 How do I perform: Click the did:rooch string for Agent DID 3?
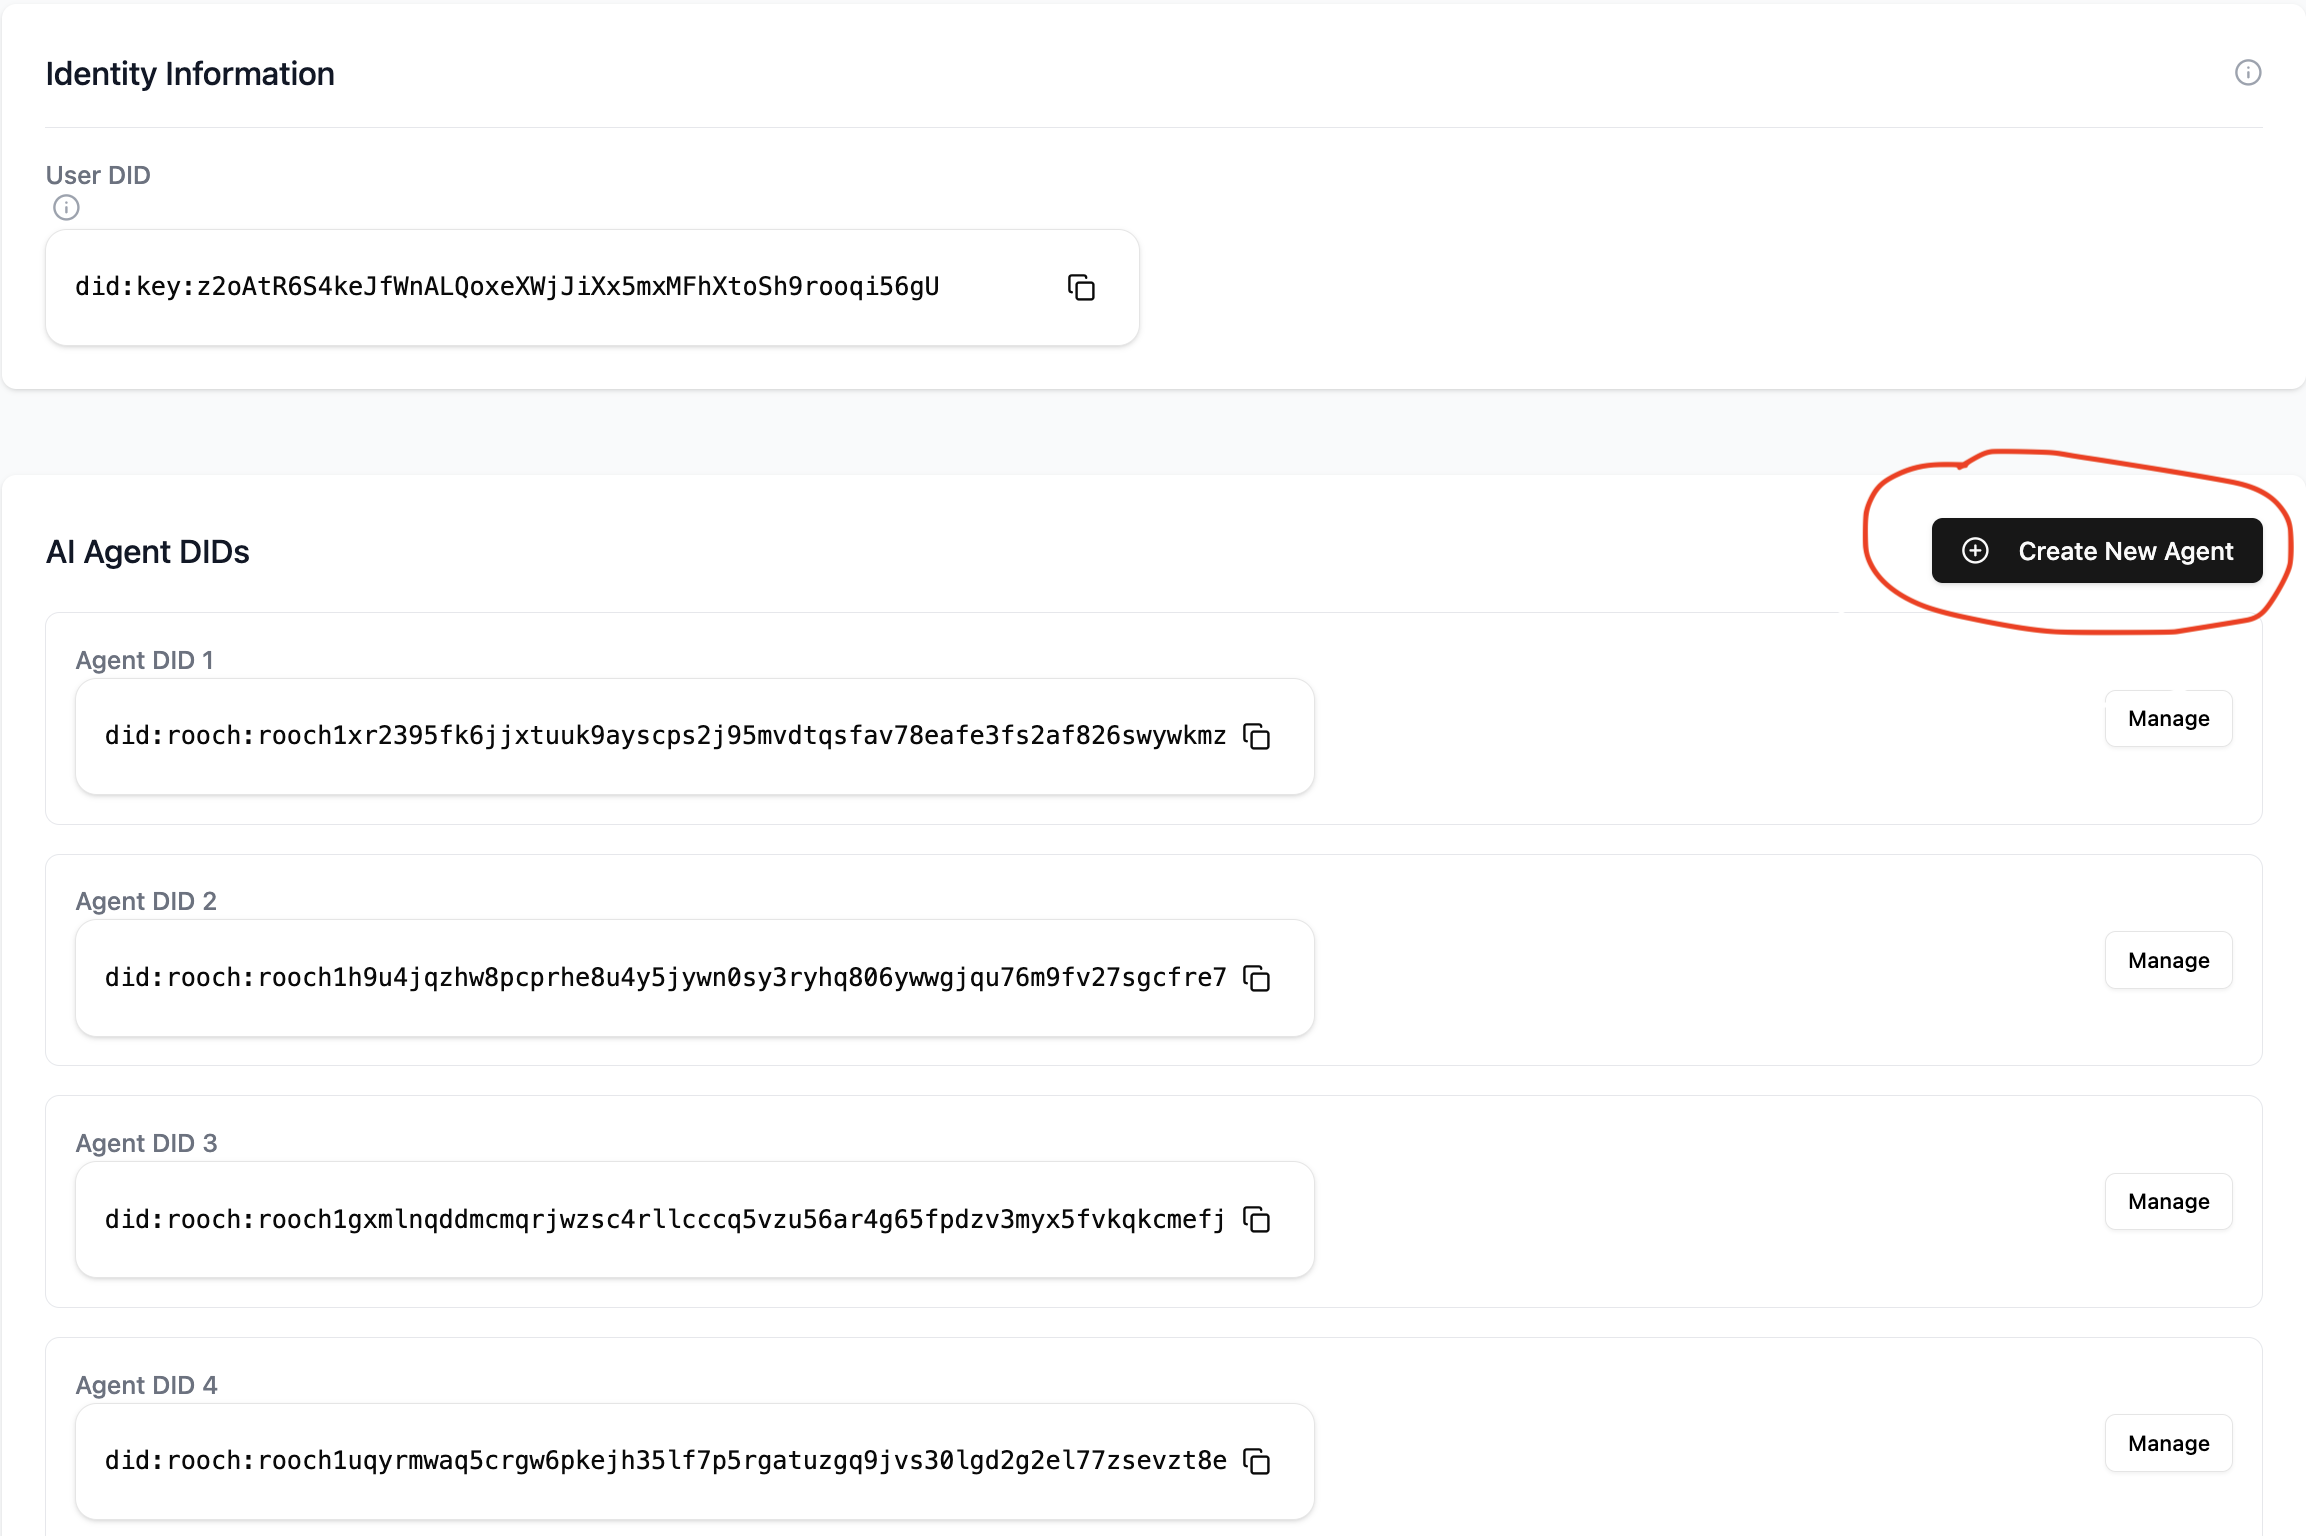[x=664, y=1219]
